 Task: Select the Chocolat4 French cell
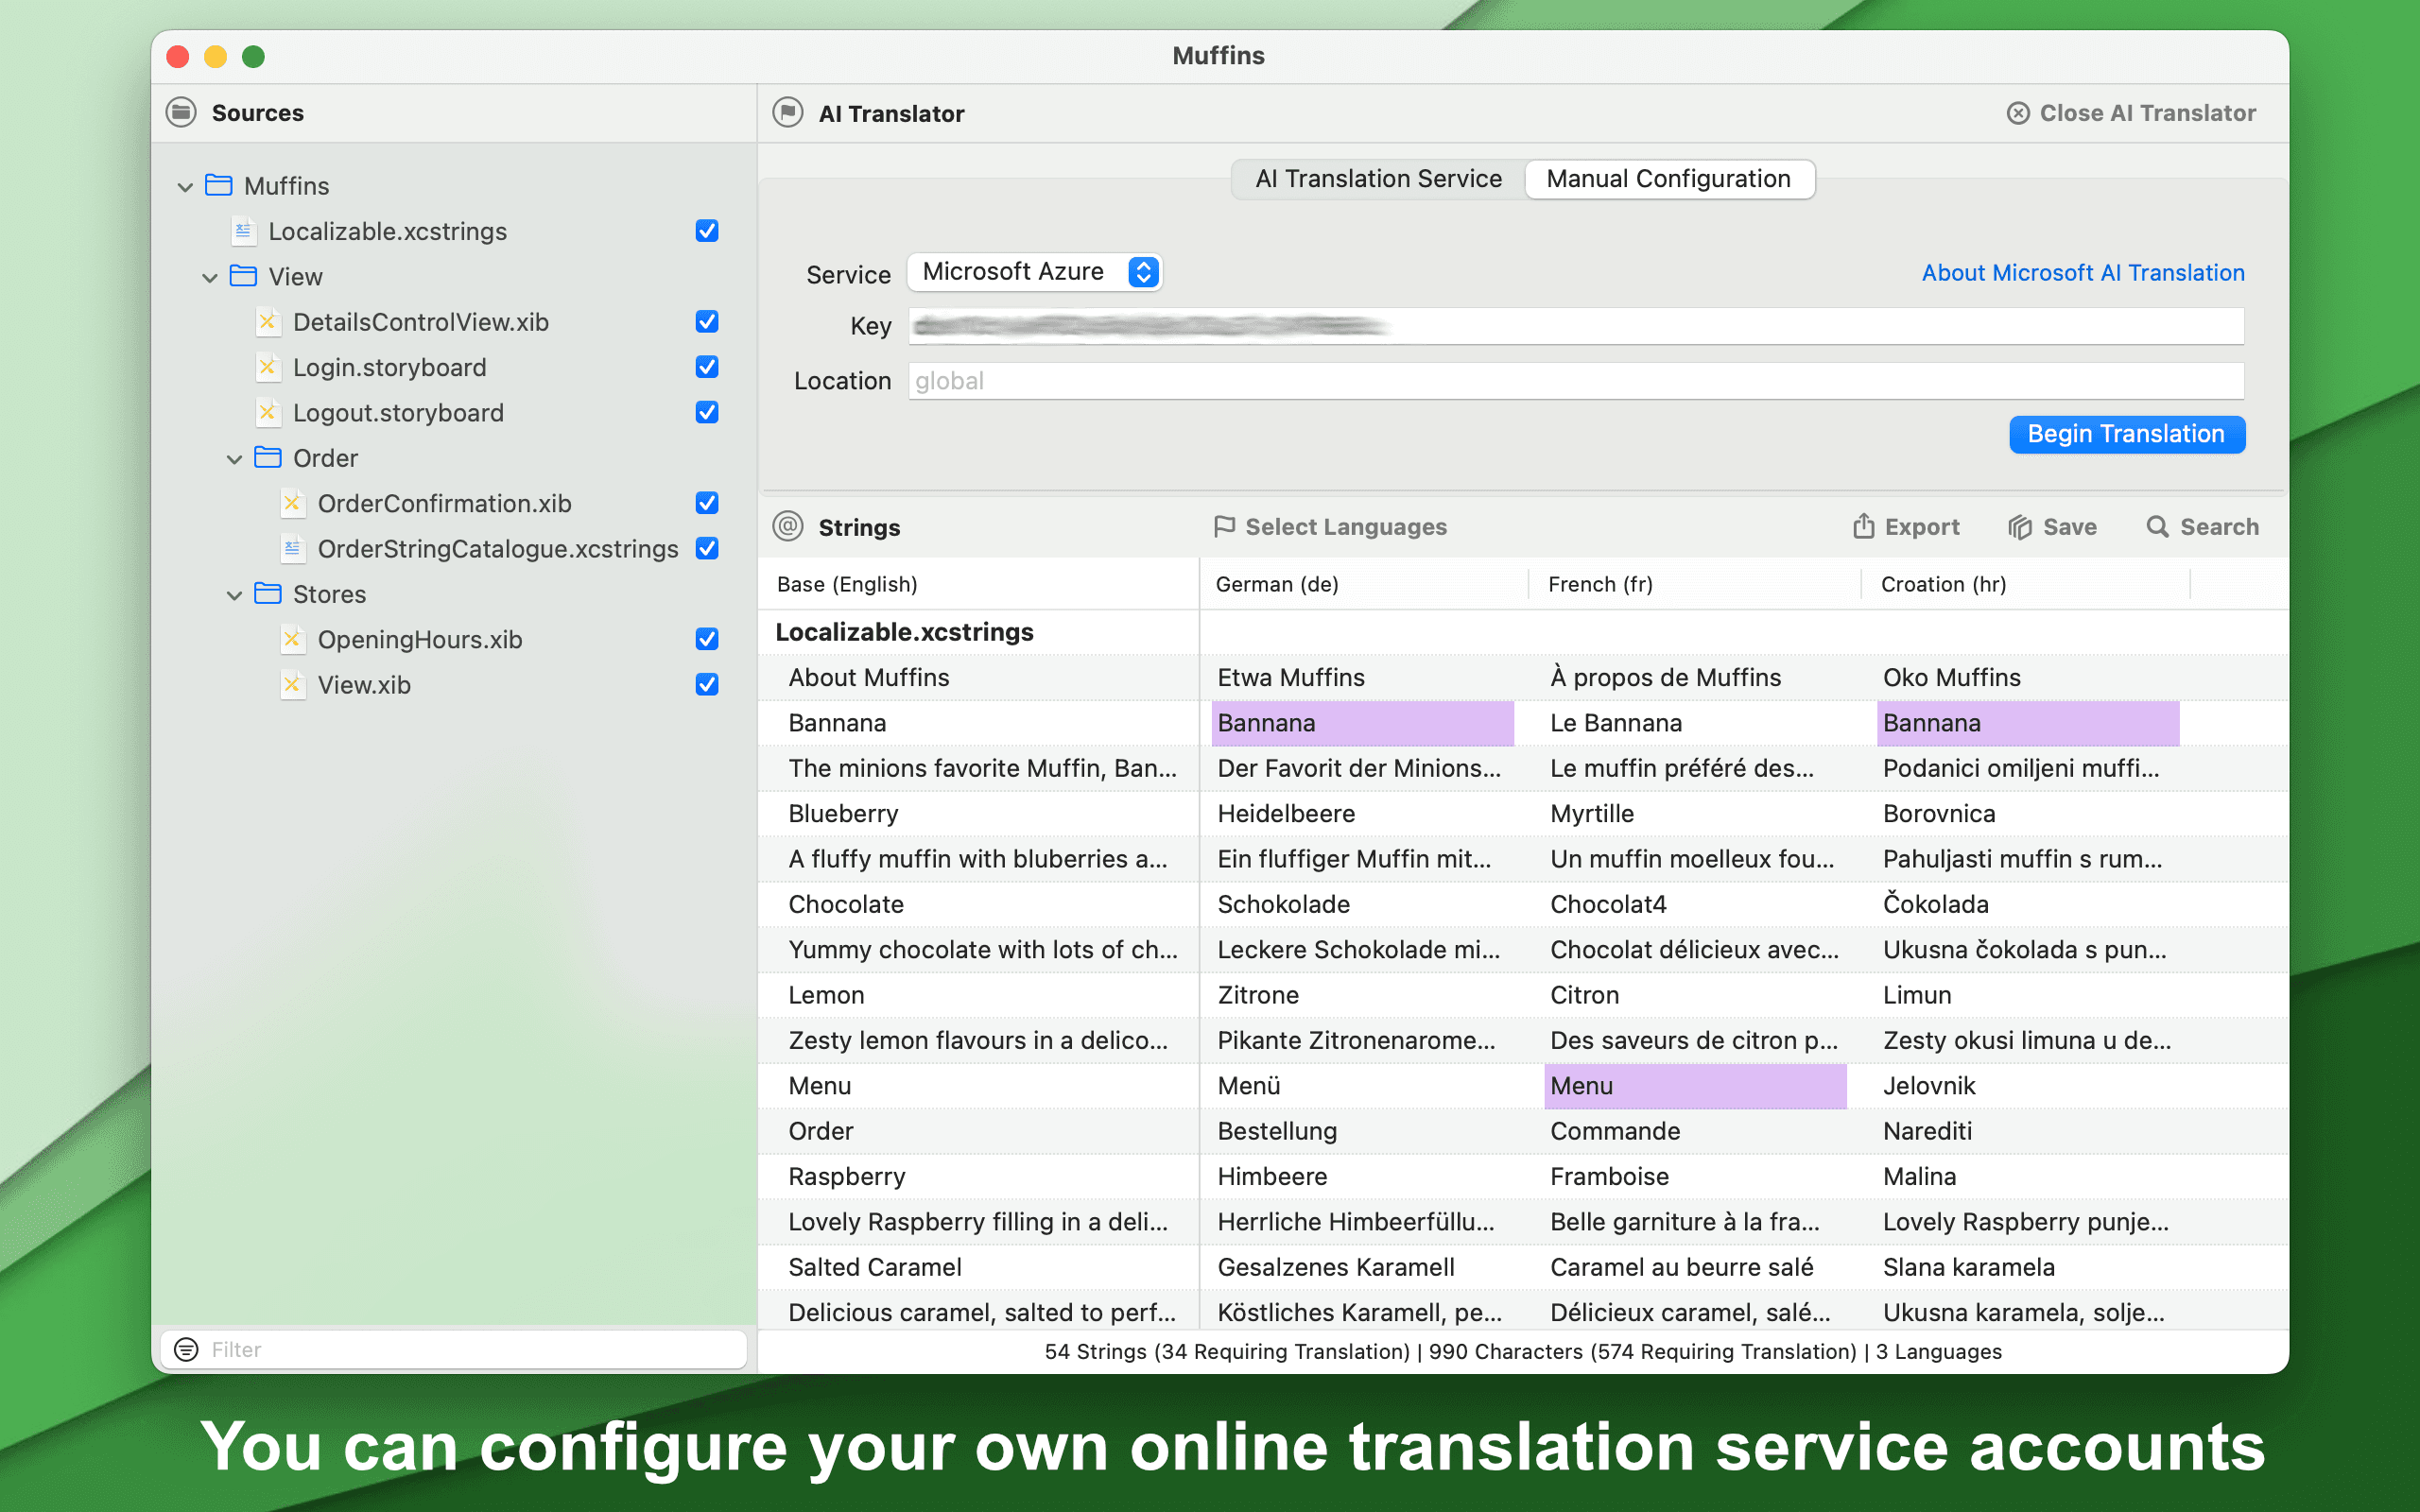click(1695, 904)
